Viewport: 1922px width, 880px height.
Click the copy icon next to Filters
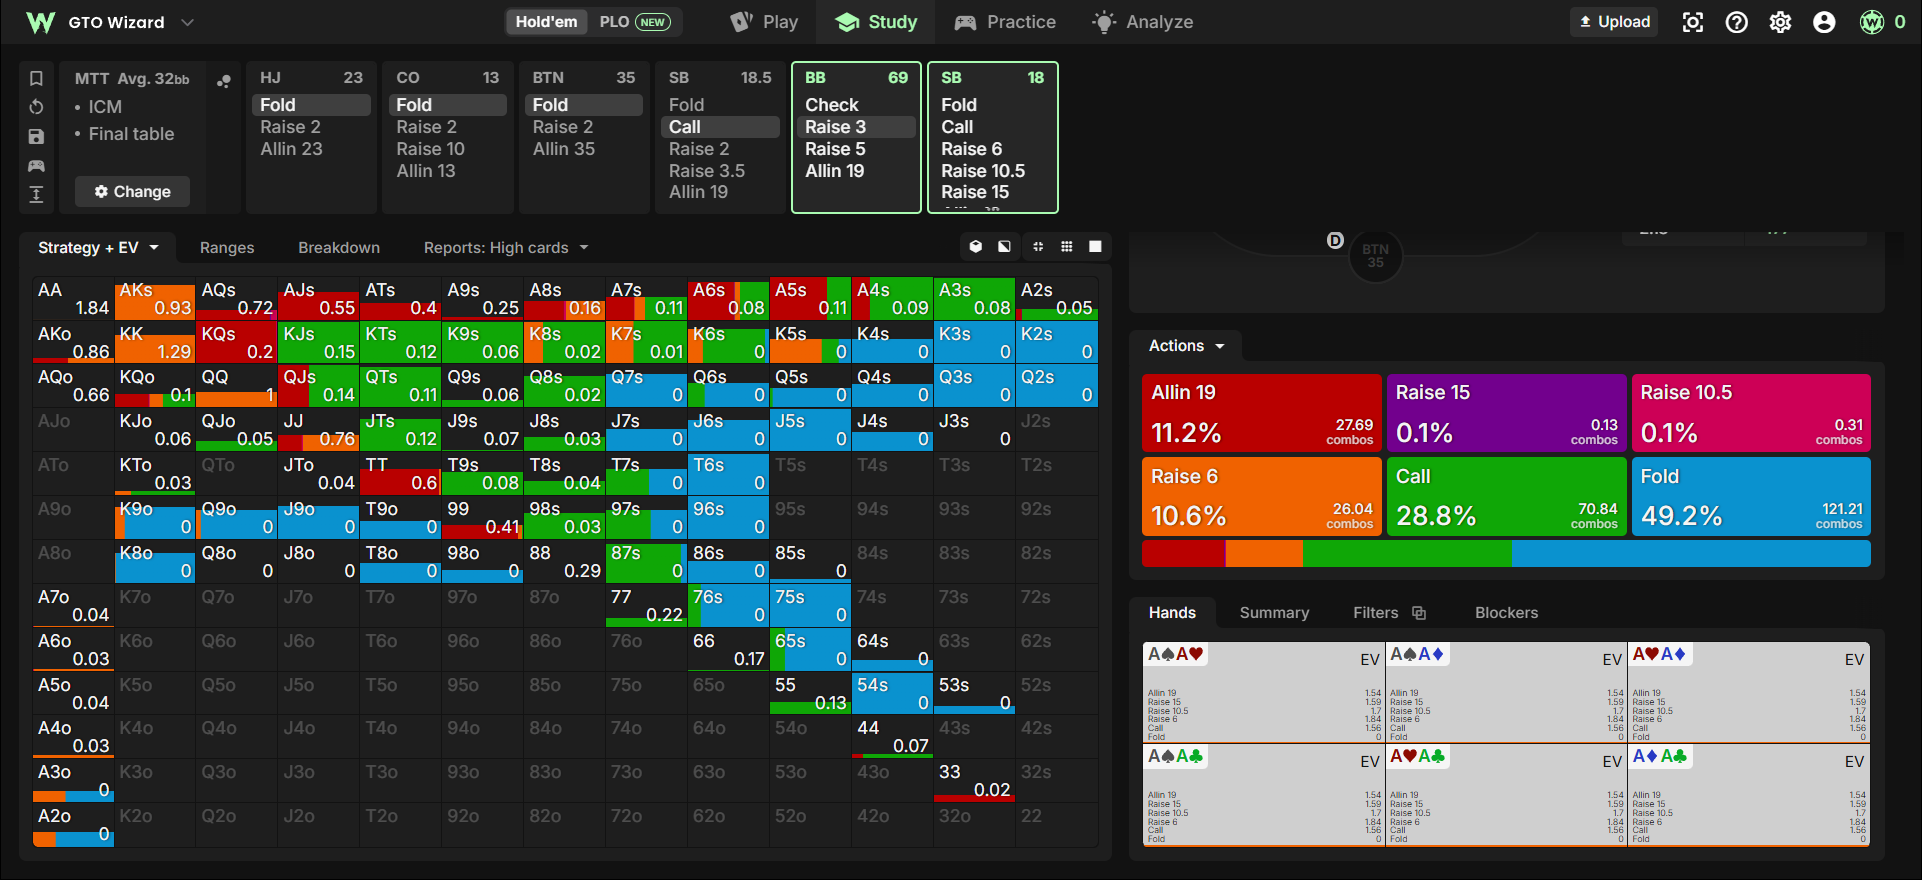point(1418,613)
